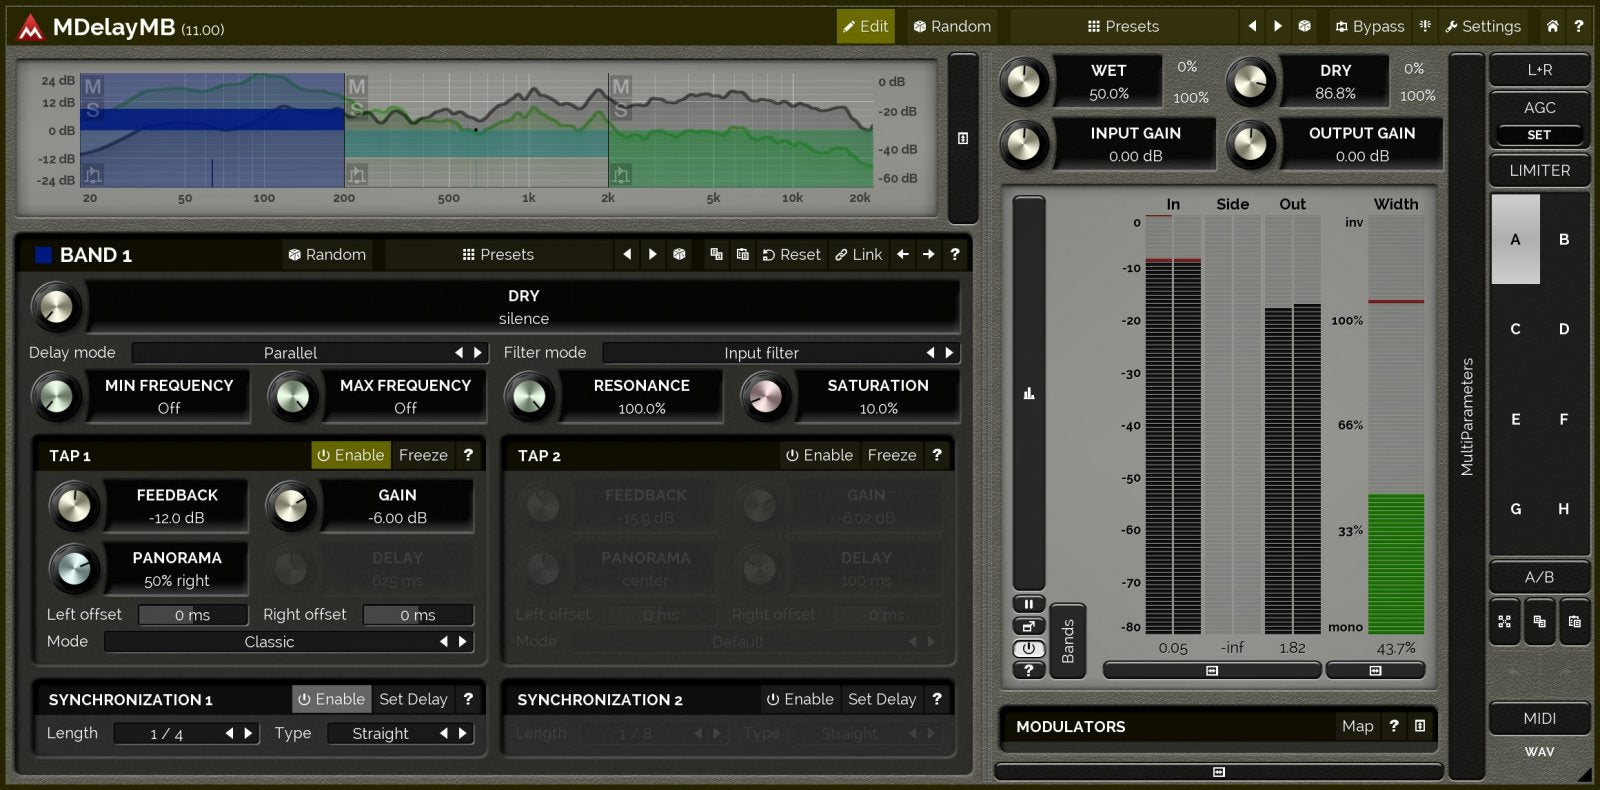Open the Tap 1 Mode Classic selector

(269, 642)
